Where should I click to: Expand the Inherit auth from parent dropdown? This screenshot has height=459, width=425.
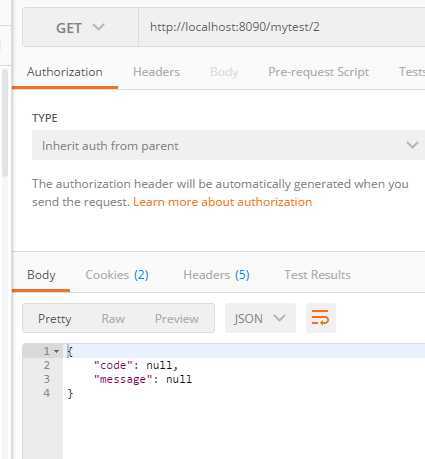(228, 145)
